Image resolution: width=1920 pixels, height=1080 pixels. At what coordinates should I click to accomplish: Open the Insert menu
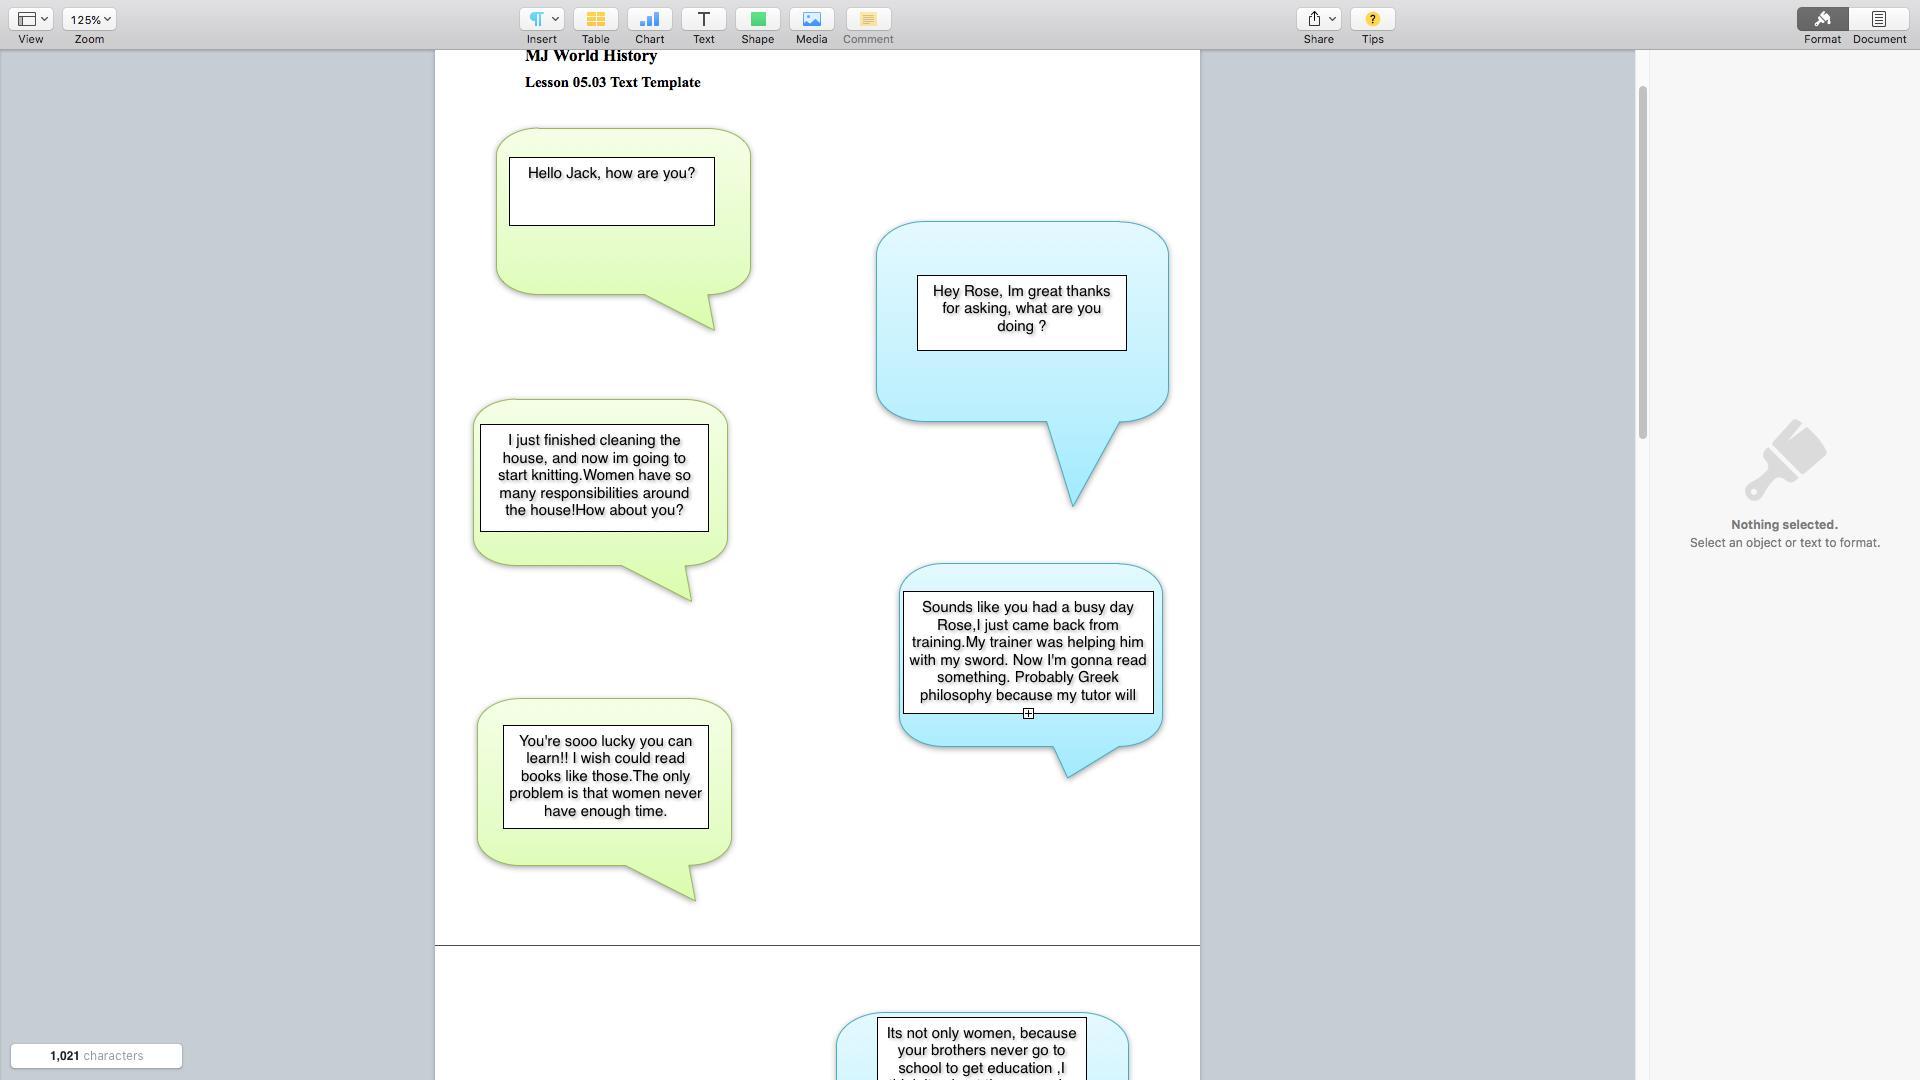[541, 19]
